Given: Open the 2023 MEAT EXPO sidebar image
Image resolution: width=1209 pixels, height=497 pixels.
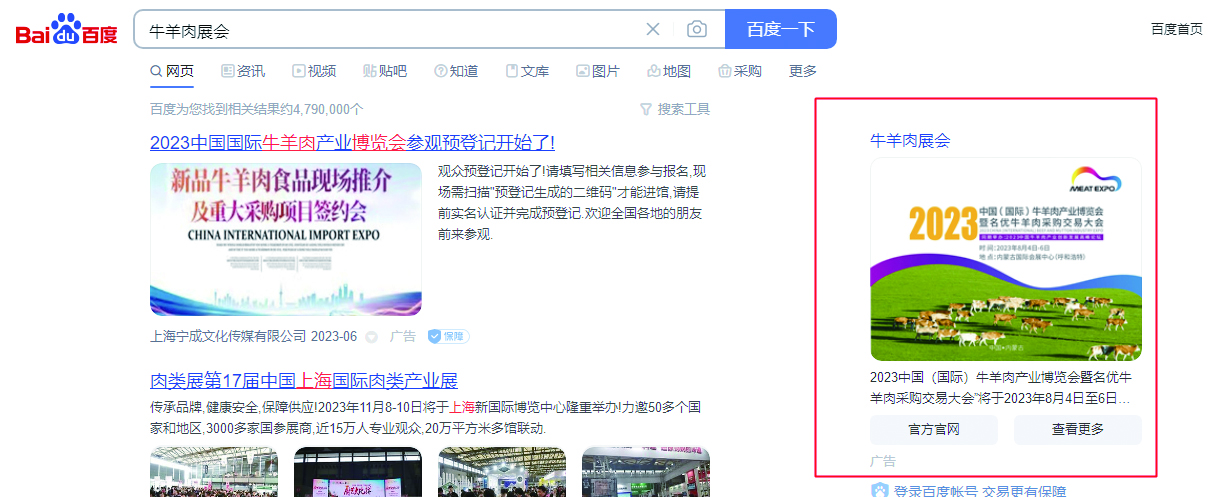Looking at the screenshot, I should pyautogui.click(x=1006, y=259).
